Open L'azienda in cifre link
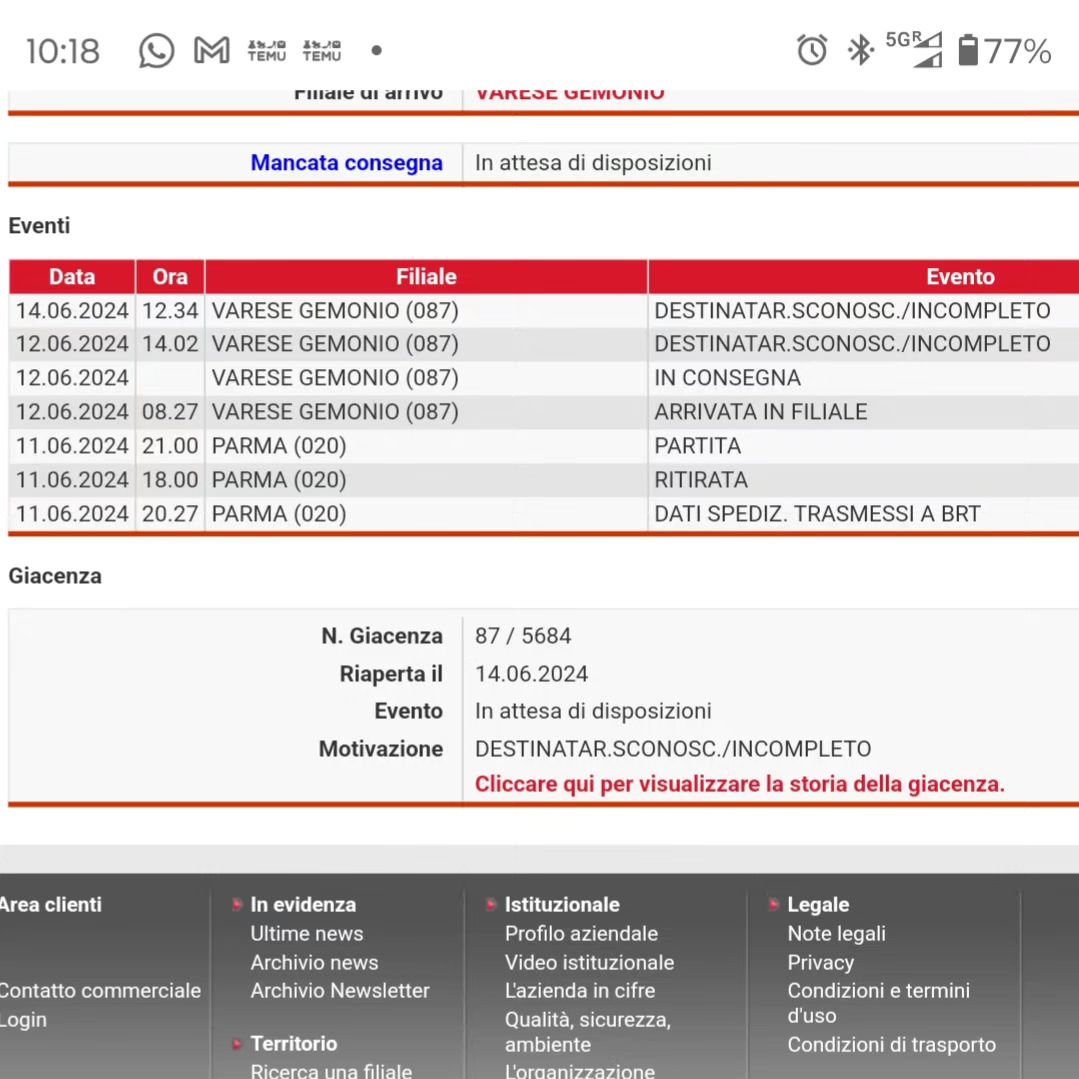This screenshot has width=1079, height=1079. (580, 991)
